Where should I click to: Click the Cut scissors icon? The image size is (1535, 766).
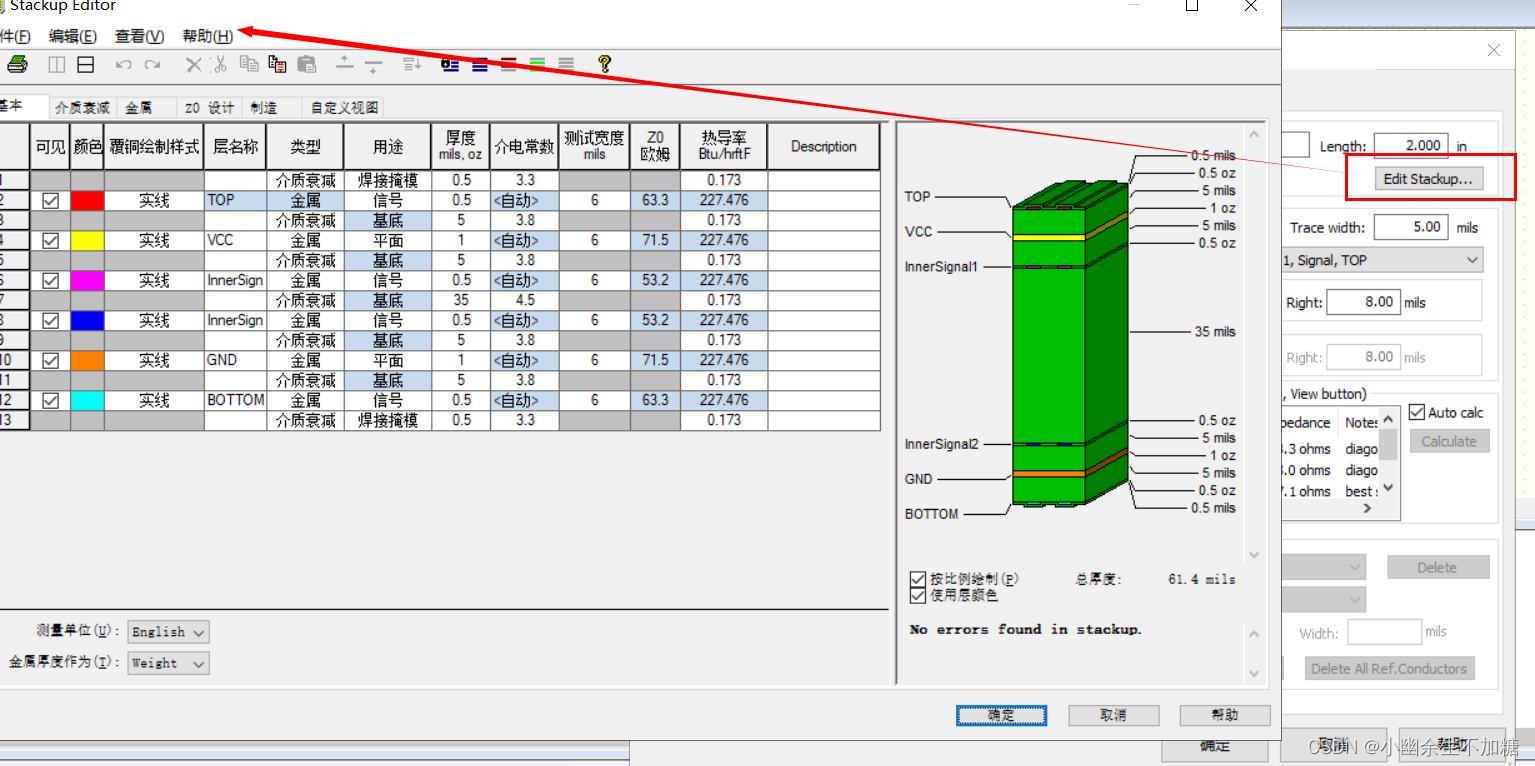pyautogui.click(x=220, y=65)
